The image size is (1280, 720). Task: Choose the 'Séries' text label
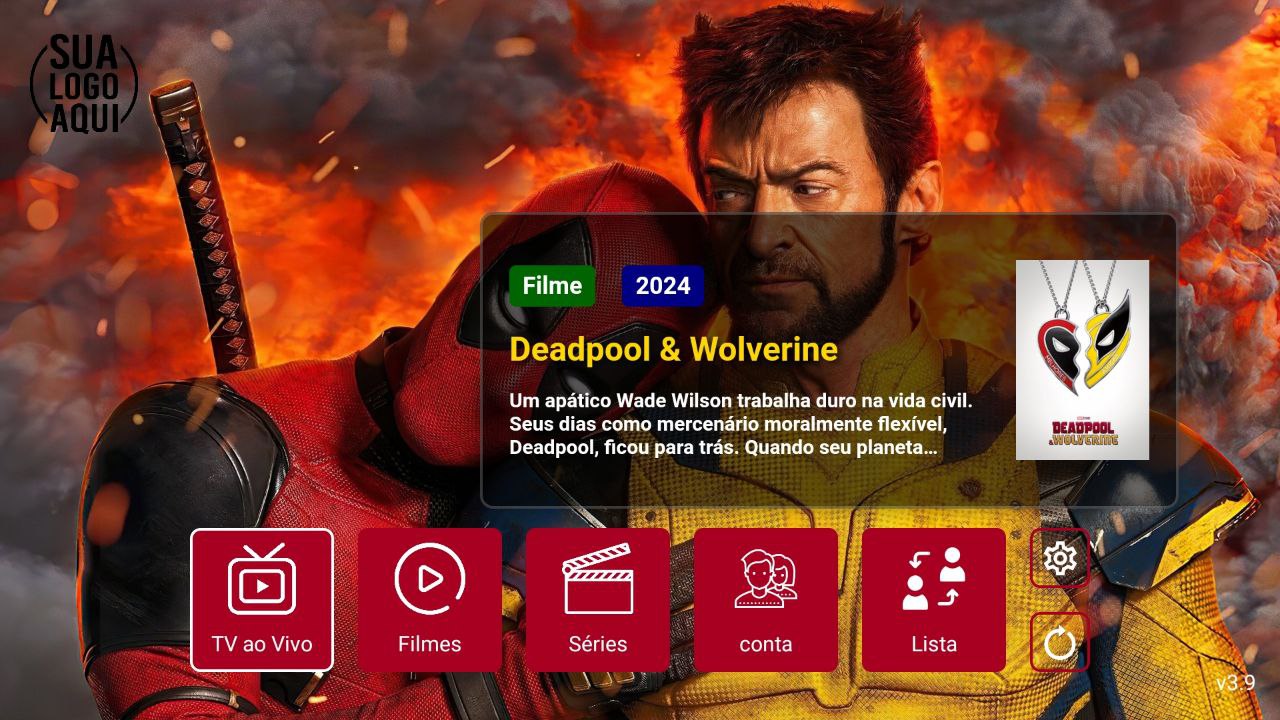(598, 644)
